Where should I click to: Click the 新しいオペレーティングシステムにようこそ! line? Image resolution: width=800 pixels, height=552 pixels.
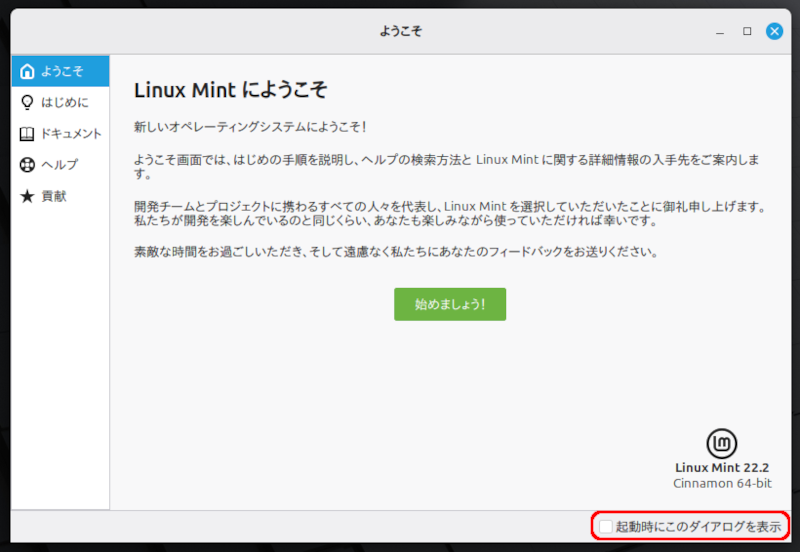click(250, 127)
